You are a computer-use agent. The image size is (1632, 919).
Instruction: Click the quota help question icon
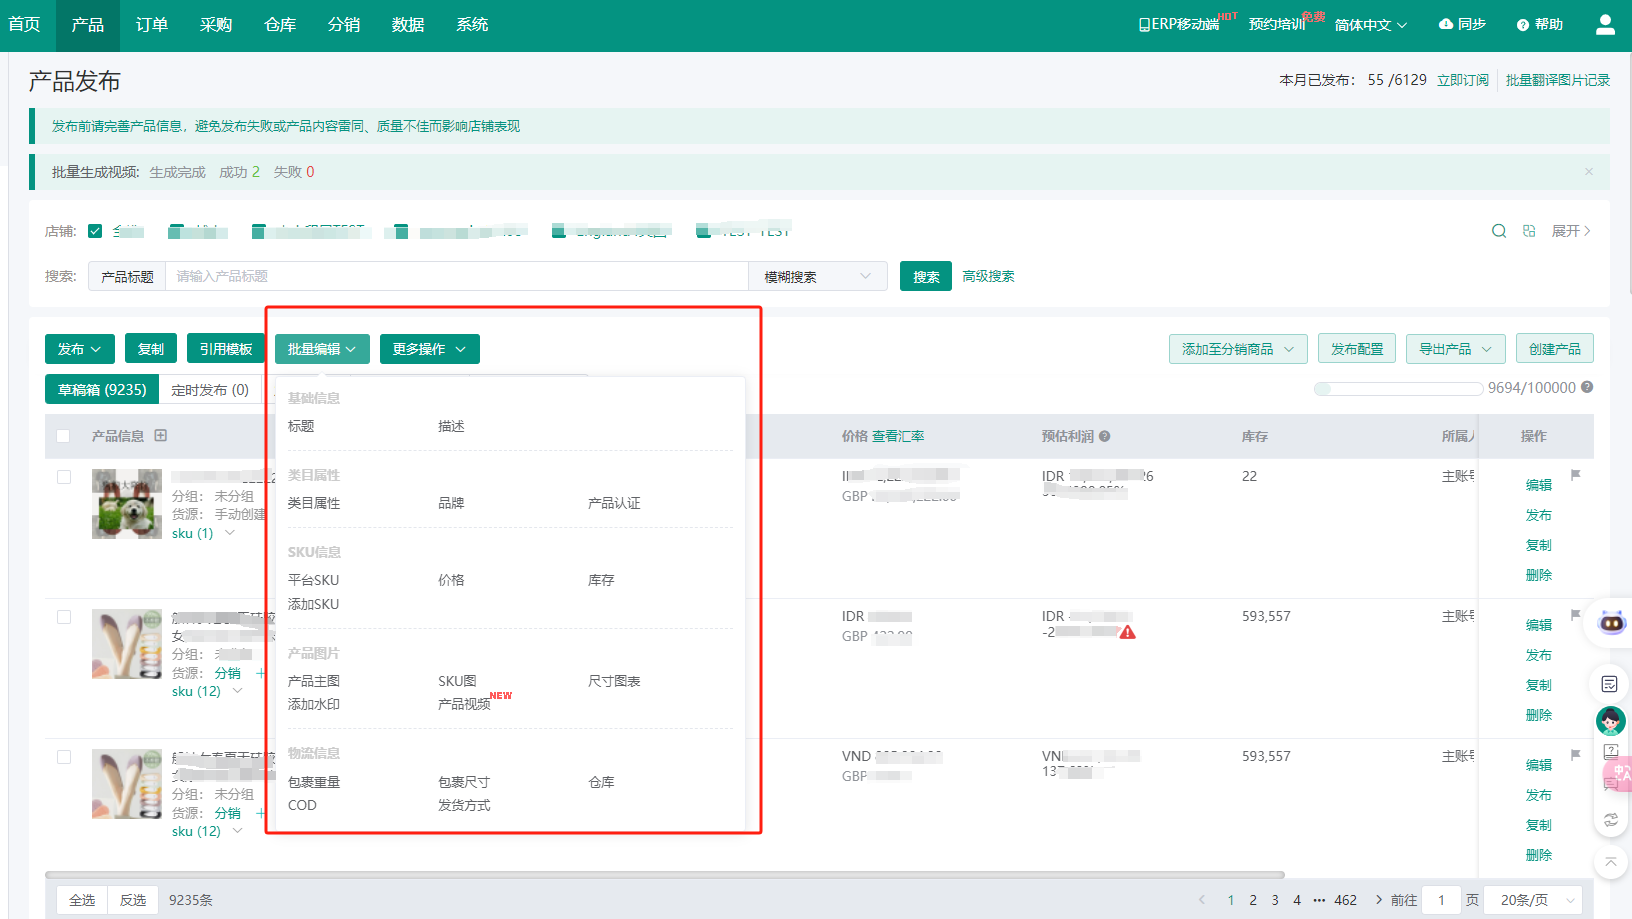coord(1587,387)
